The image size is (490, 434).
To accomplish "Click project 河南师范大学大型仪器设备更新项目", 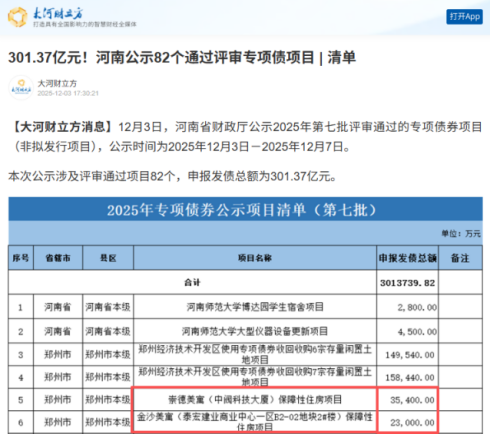I will click(255, 331).
